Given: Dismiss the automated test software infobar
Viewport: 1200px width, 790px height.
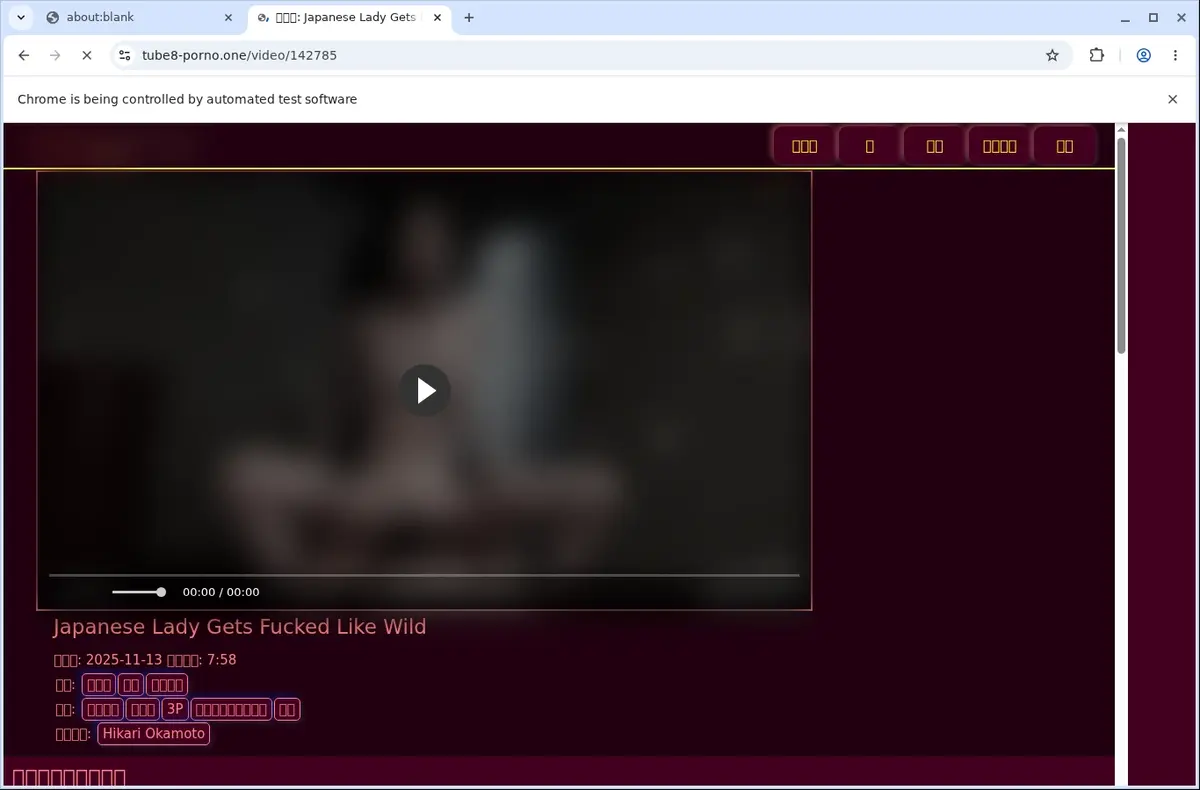Looking at the screenshot, I should tap(1172, 99).
